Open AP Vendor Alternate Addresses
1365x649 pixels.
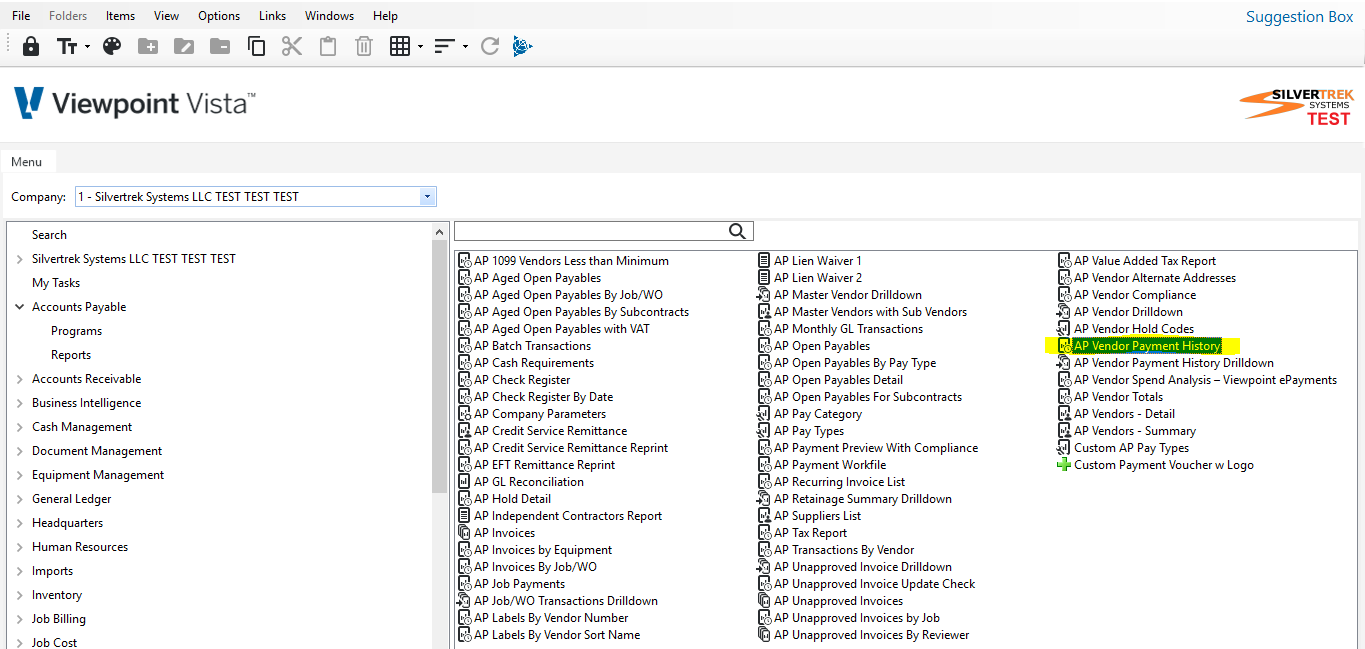click(1155, 278)
